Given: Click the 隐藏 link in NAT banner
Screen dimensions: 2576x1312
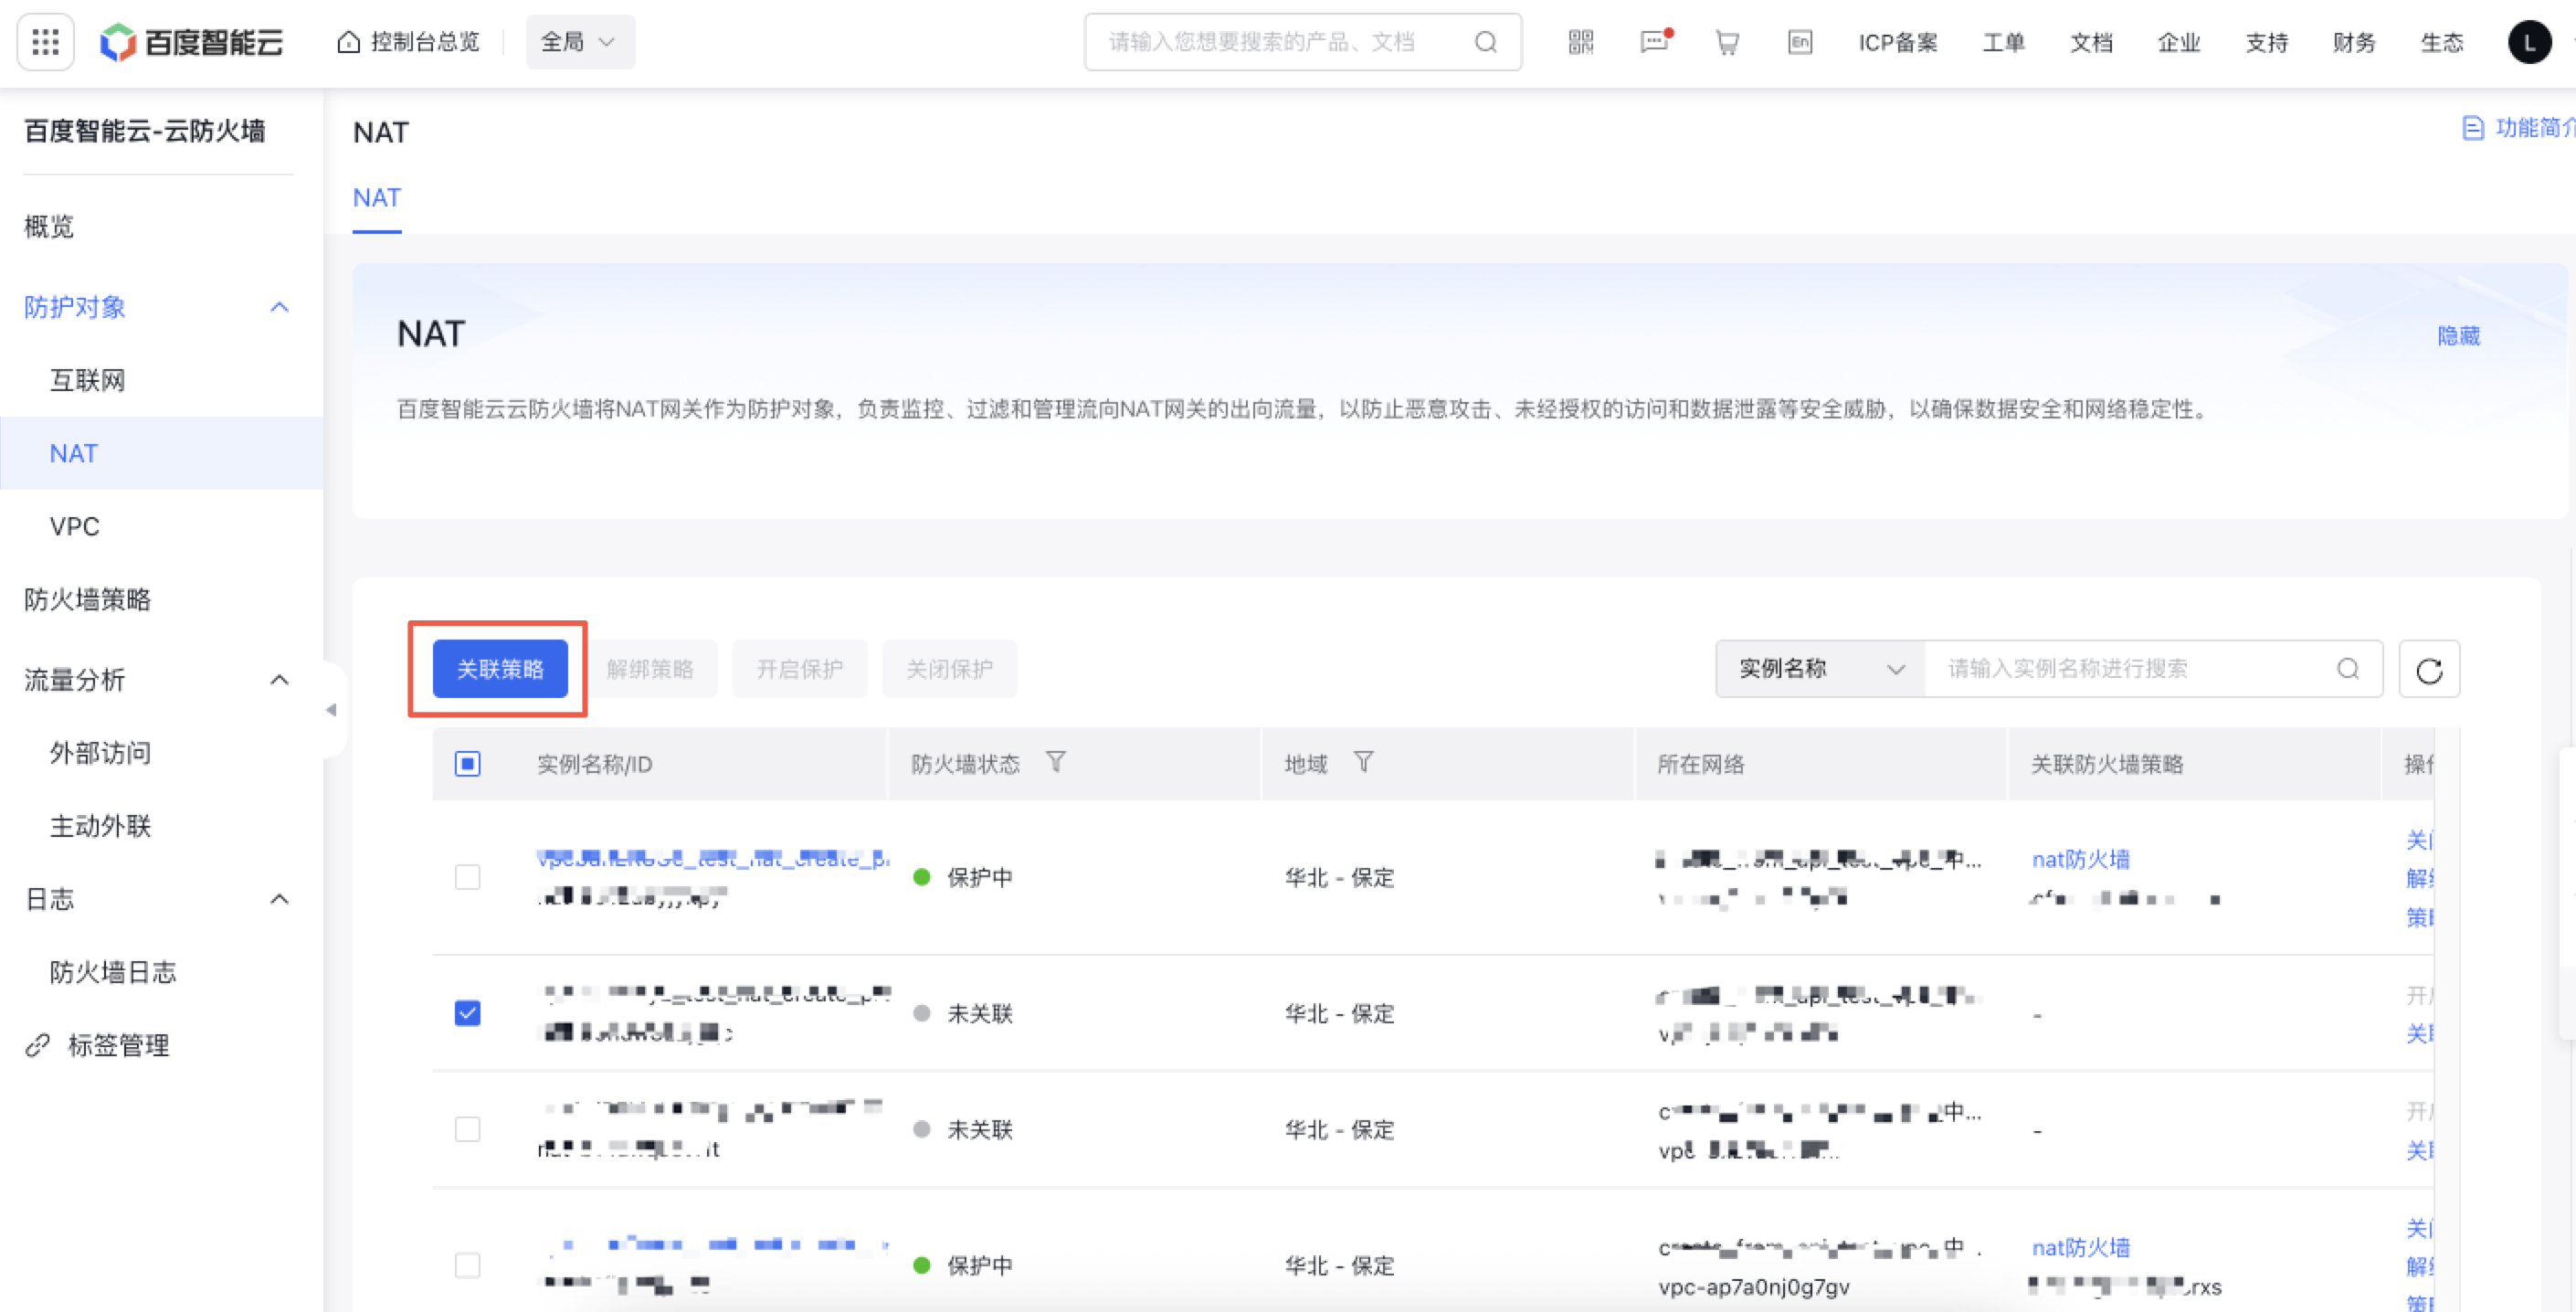Looking at the screenshot, I should (2458, 336).
